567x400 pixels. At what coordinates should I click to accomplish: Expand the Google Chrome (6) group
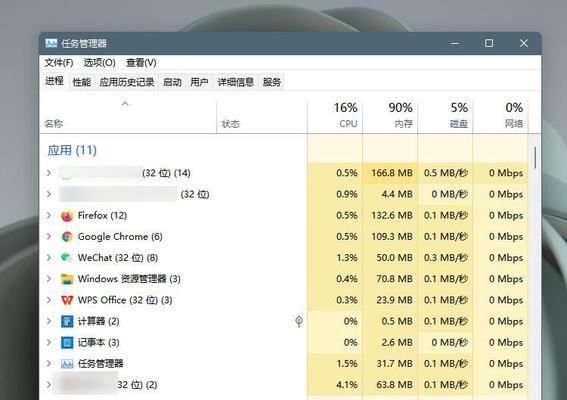pyautogui.click(x=49, y=237)
